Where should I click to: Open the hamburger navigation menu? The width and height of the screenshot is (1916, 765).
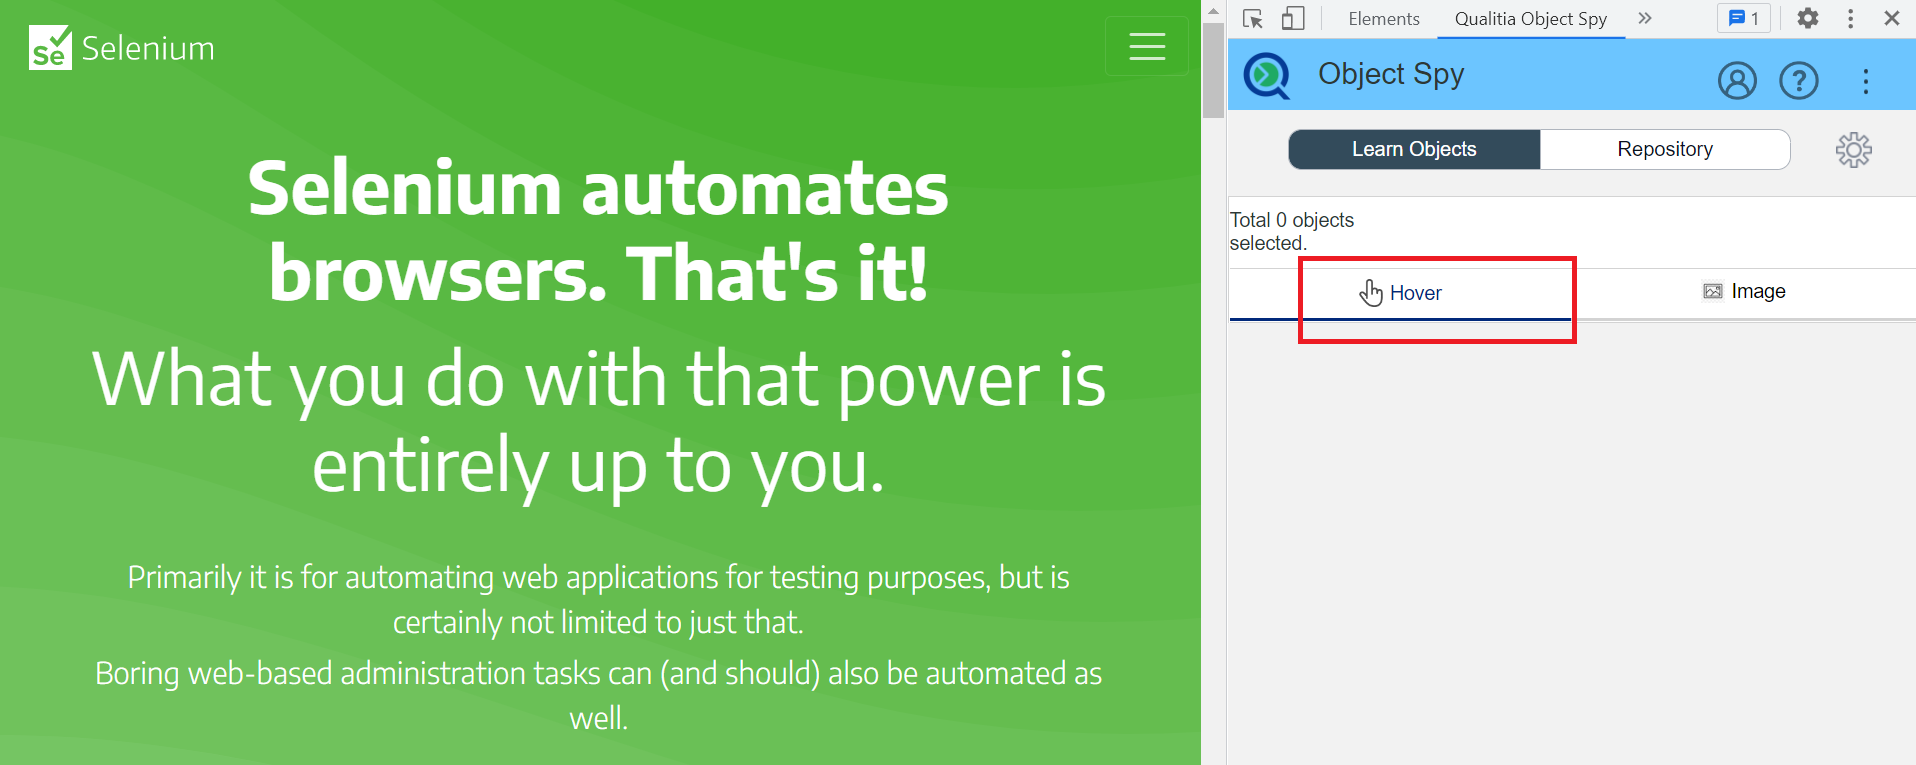(1146, 47)
